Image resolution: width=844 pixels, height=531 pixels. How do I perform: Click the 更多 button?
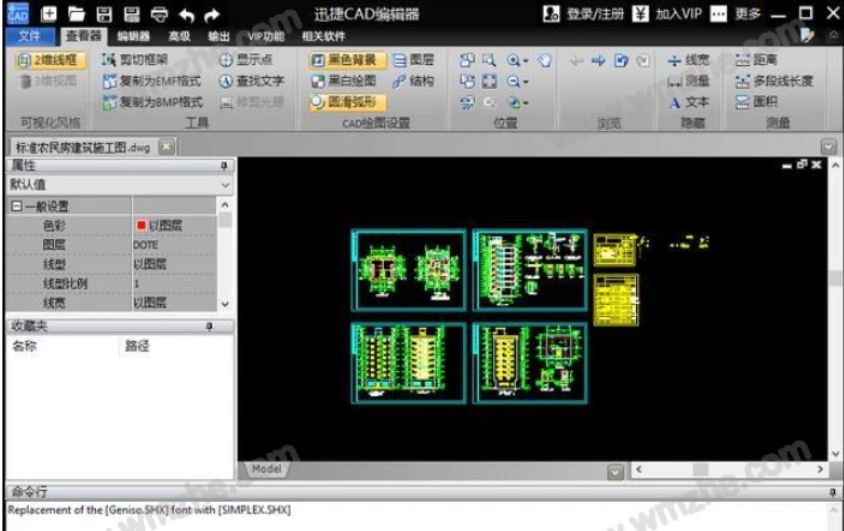pyautogui.click(x=735, y=14)
